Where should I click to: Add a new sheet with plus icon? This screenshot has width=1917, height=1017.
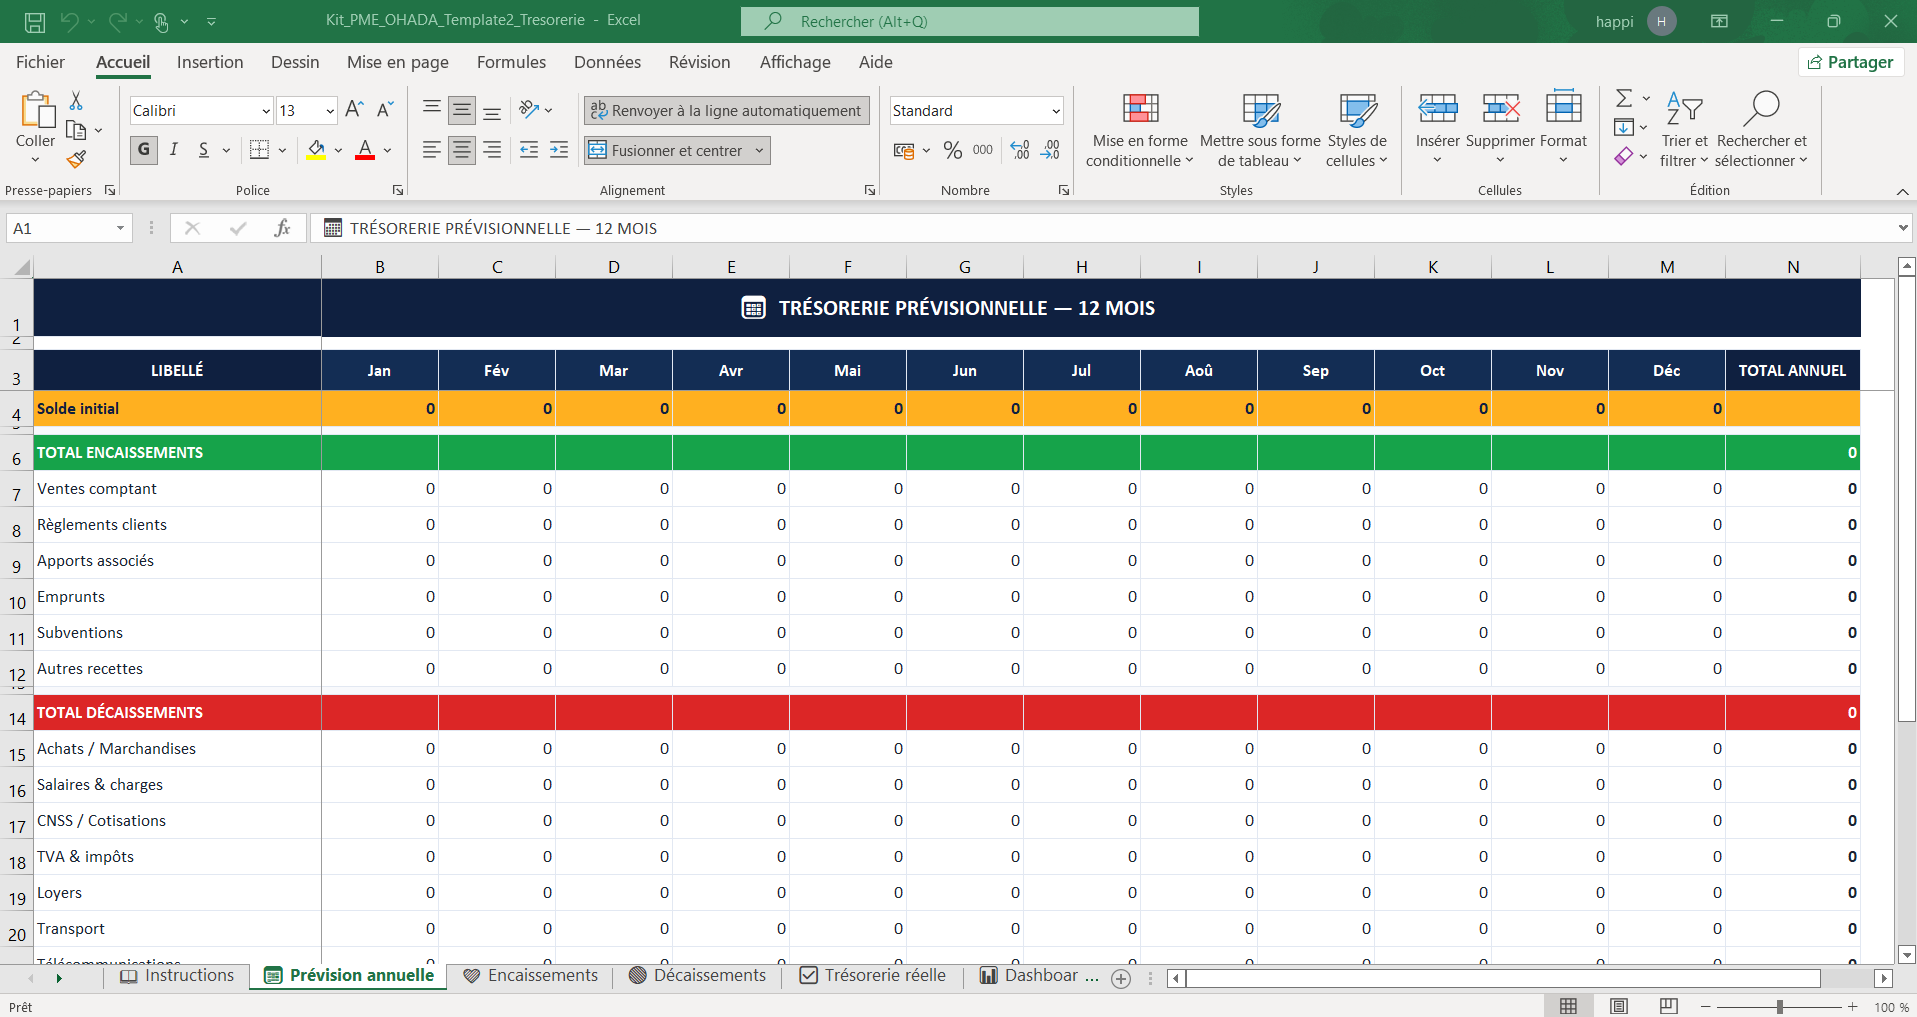coord(1121,979)
